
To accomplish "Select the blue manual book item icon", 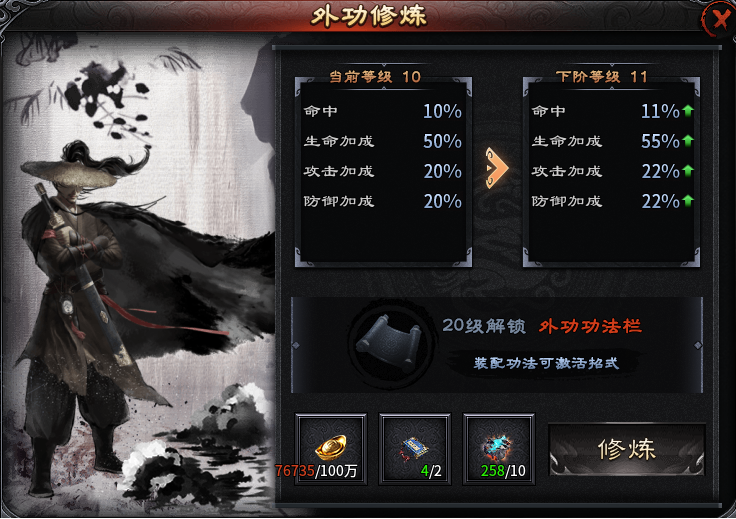I will 413,448.
